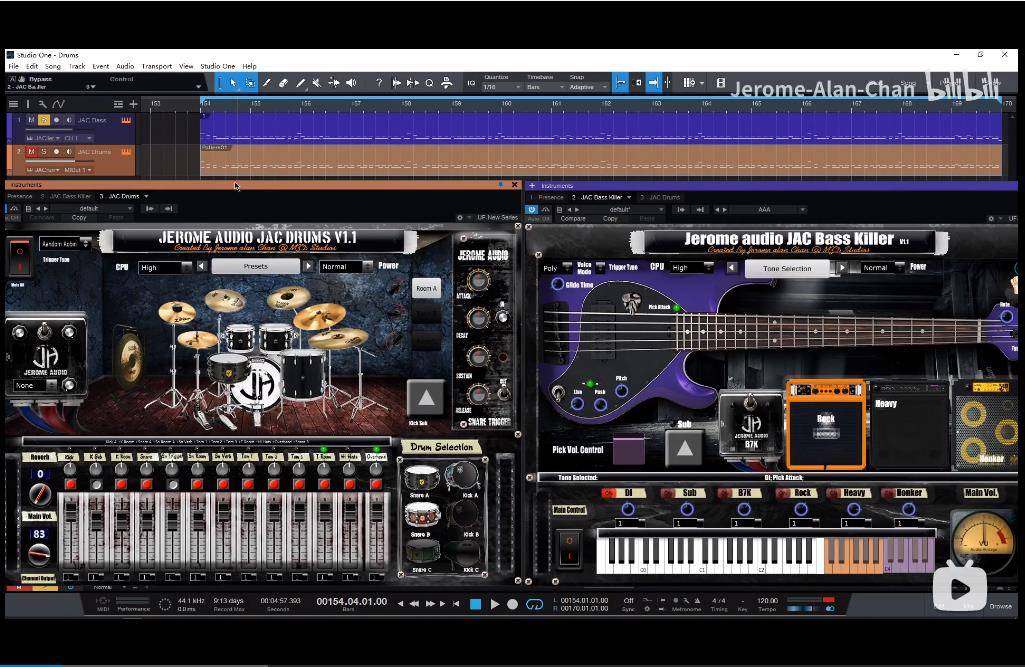The image size is (1025, 667).
Task: Toggle autoscroll button in the toolbar
Action: click(653, 82)
